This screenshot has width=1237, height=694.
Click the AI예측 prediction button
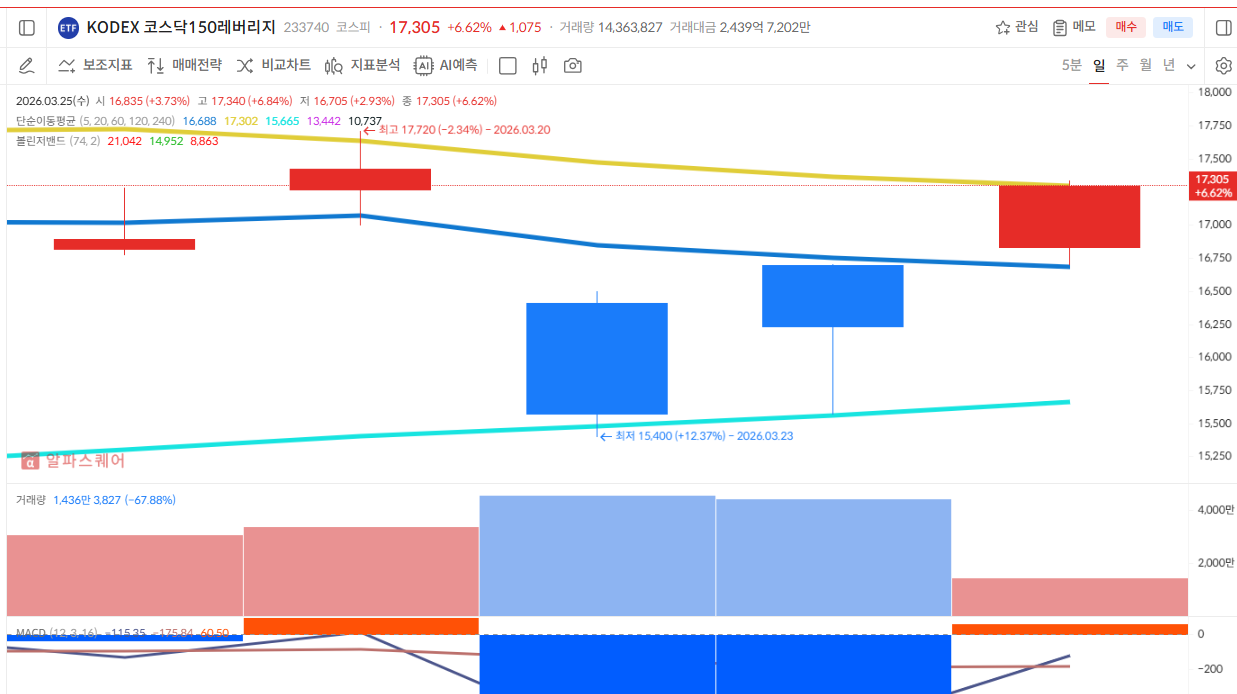tap(446, 66)
